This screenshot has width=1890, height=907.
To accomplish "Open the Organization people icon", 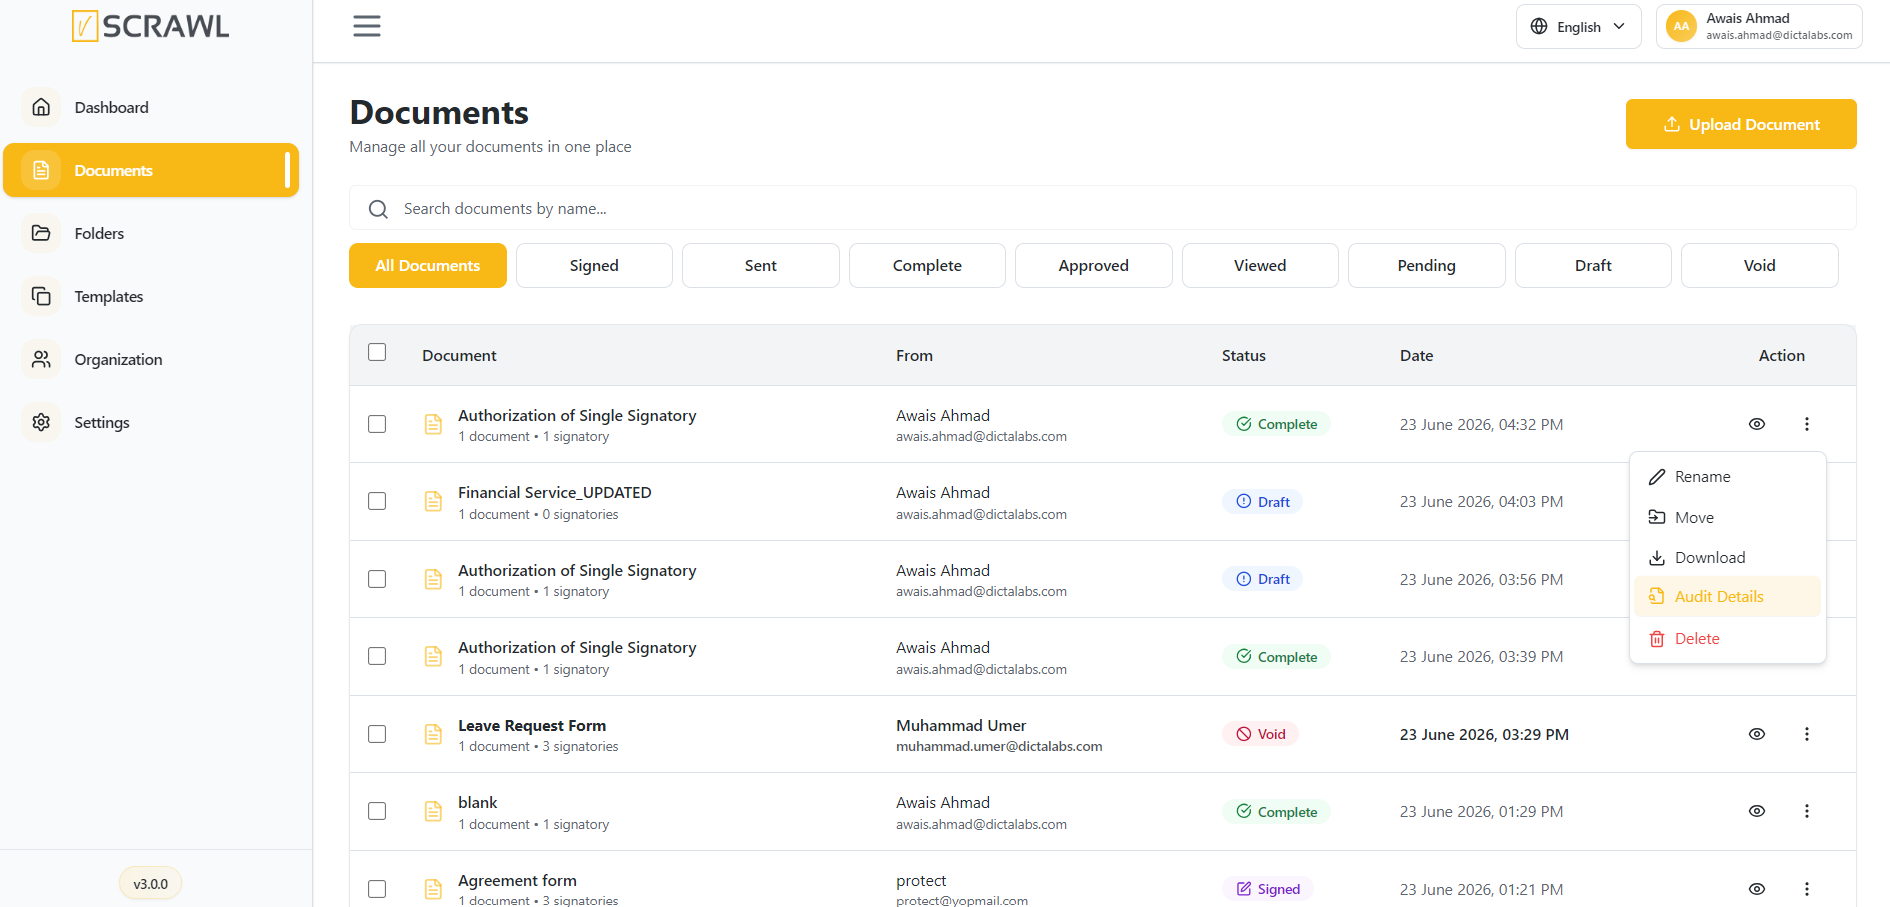I will click(x=41, y=359).
